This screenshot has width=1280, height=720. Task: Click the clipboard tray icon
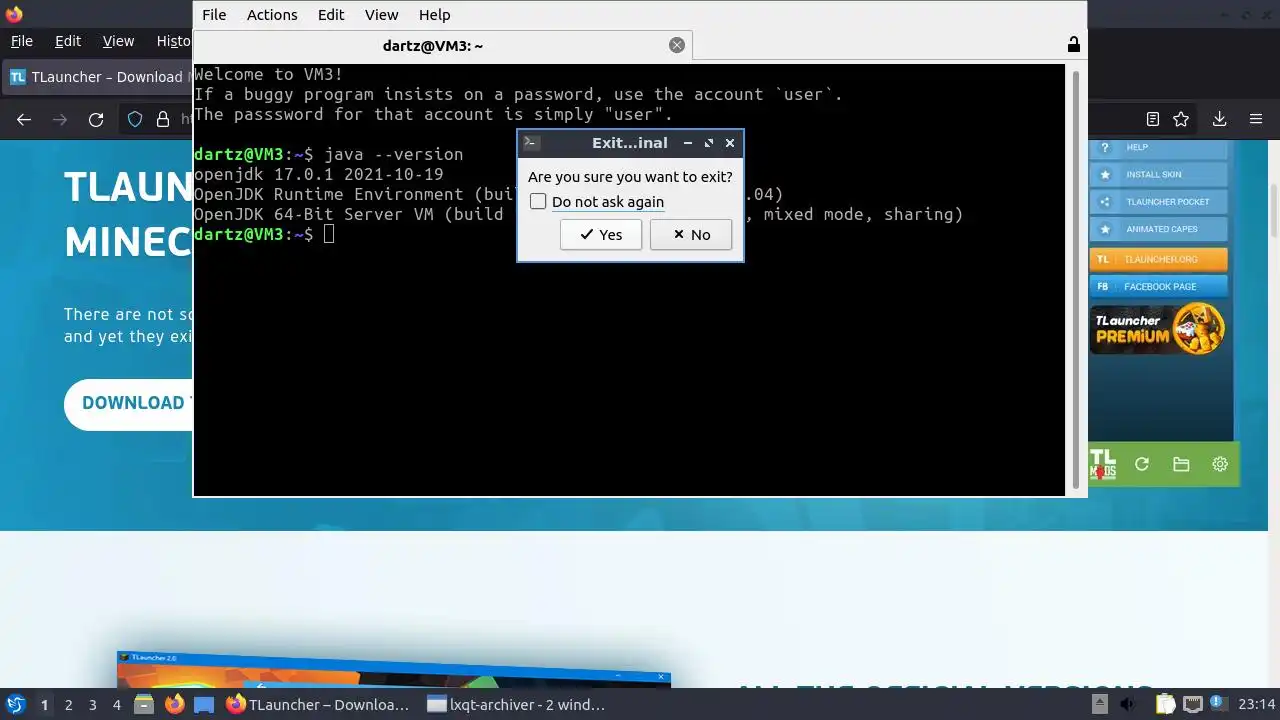(1164, 705)
